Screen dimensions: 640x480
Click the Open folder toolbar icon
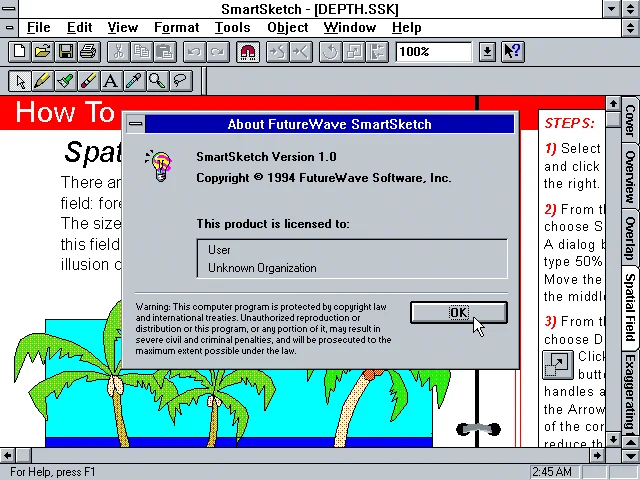point(42,52)
